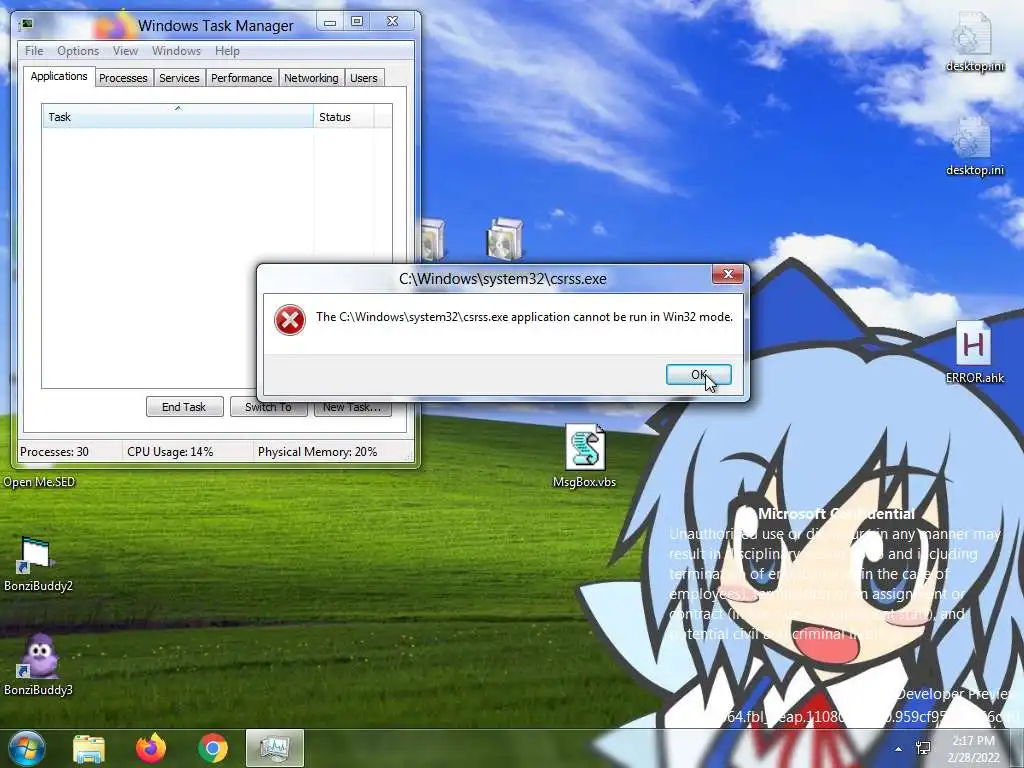Click the End Task button

pos(184,407)
